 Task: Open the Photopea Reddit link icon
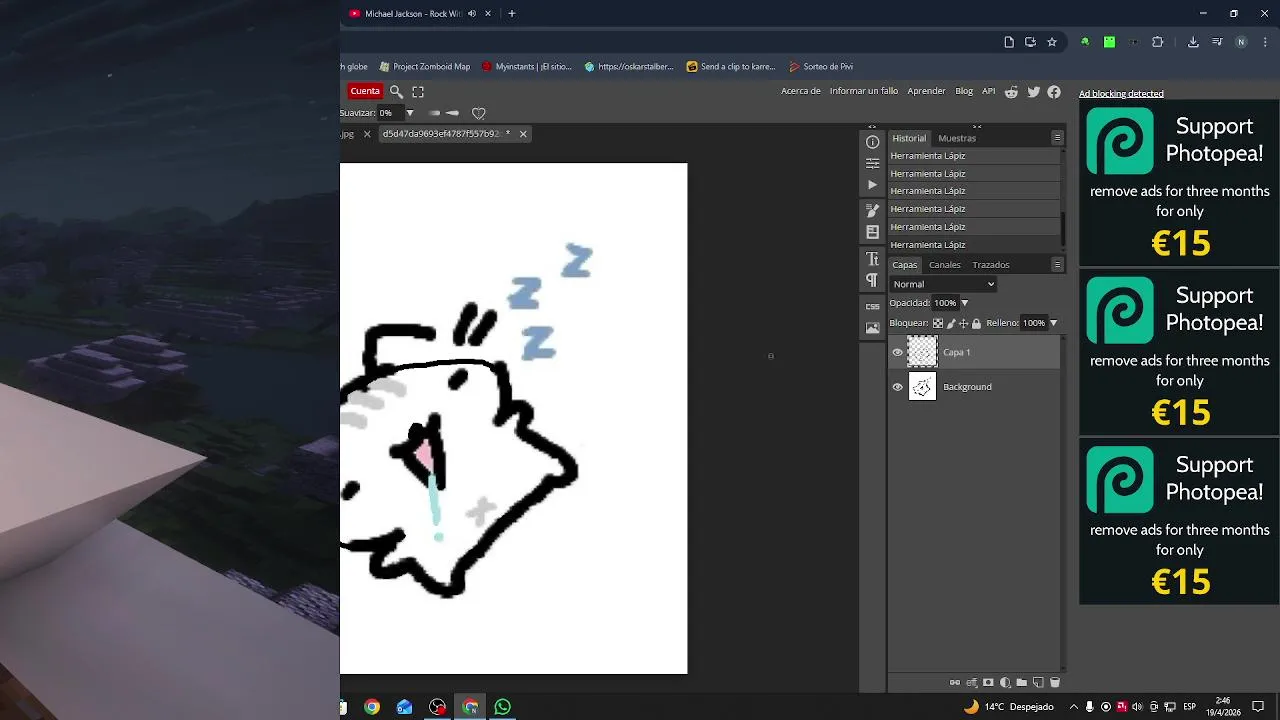tap(1011, 91)
